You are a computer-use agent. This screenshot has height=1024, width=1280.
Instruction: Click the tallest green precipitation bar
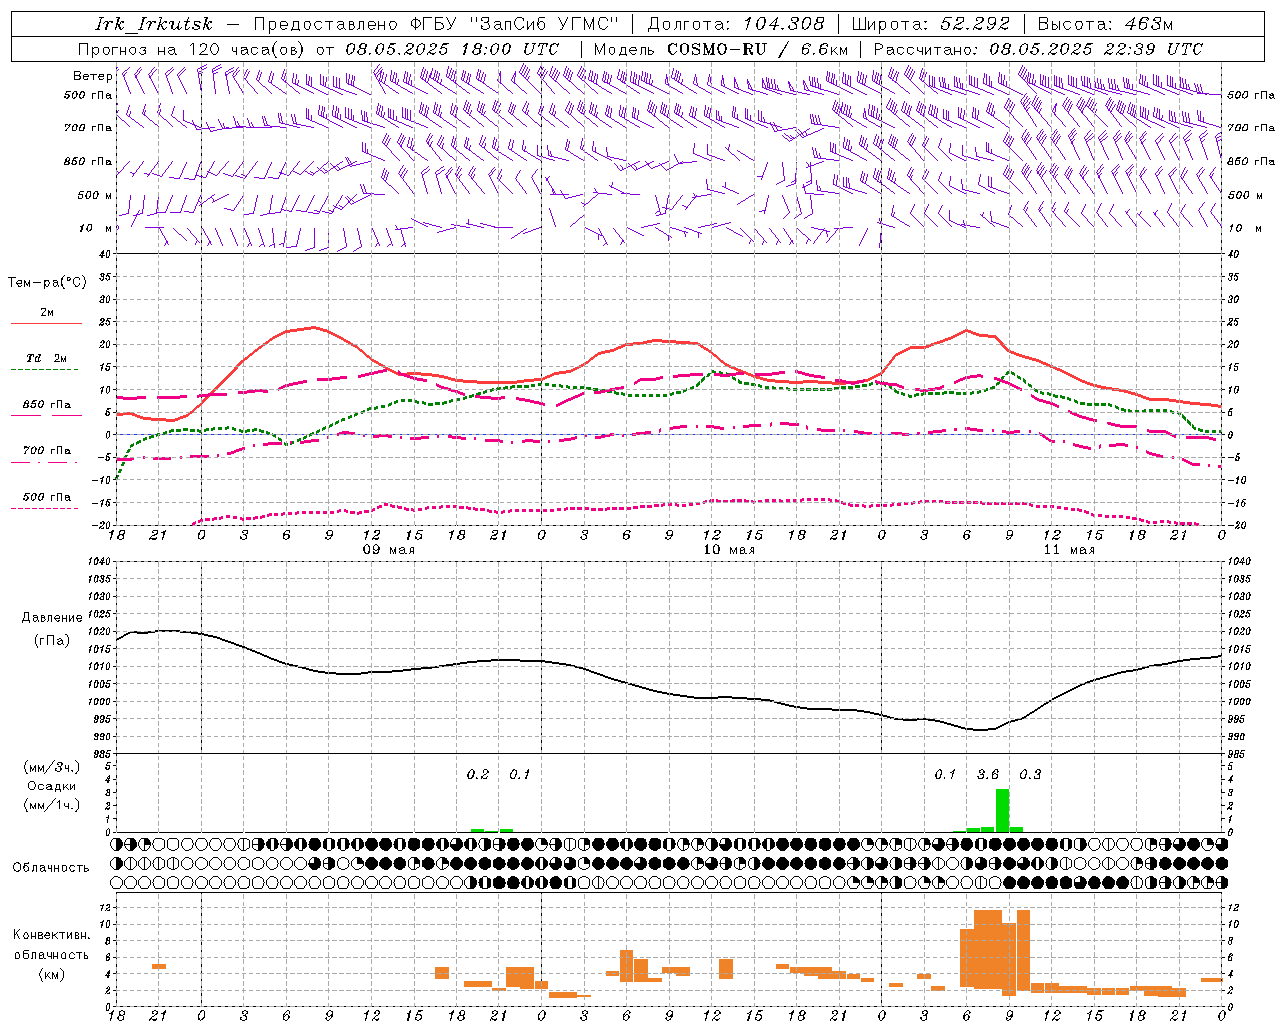click(x=1002, y=810)
